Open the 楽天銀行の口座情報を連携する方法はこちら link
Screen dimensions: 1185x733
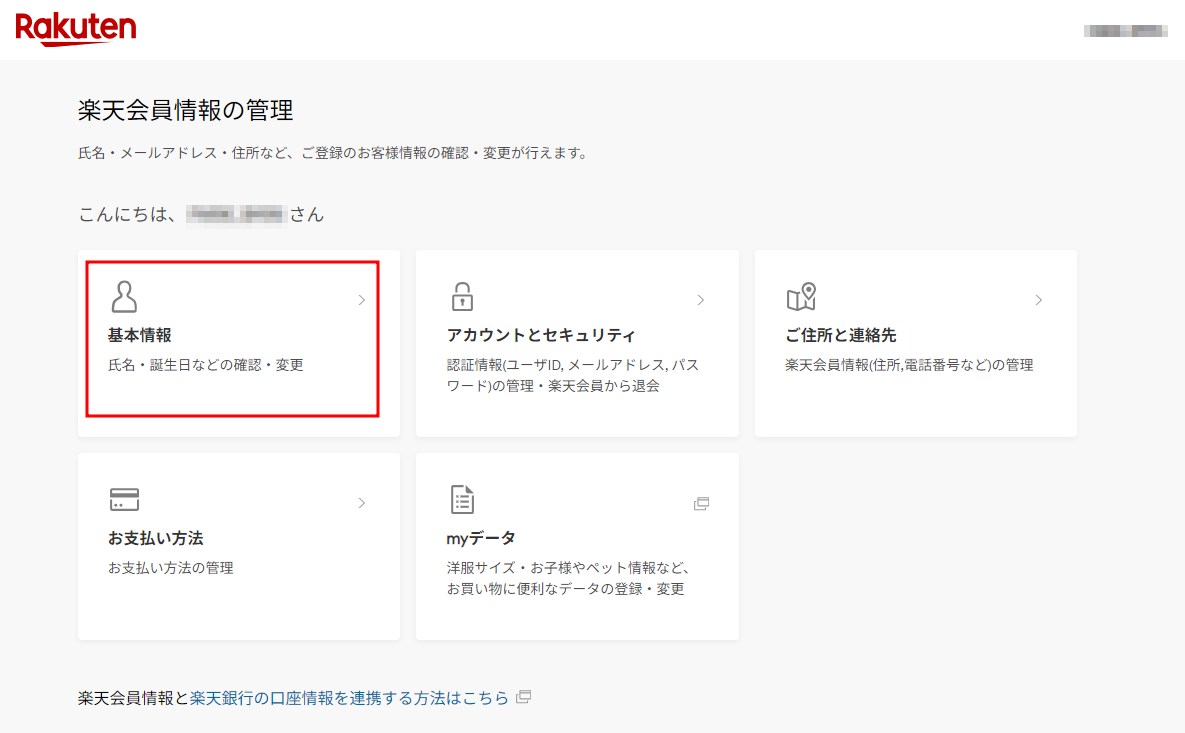click(x=349, y=698)
